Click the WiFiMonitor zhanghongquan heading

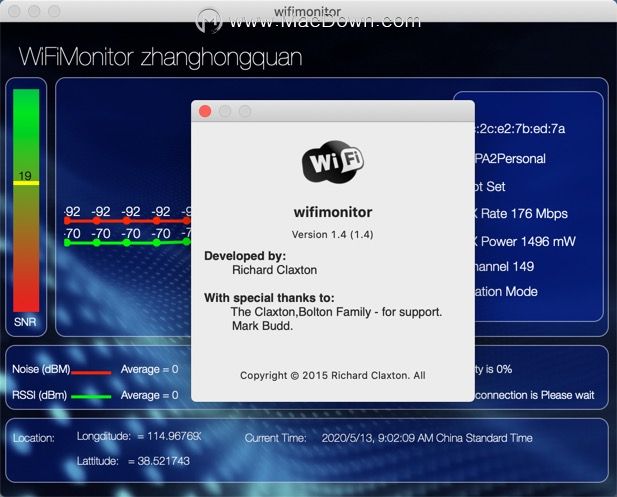point(161,57)
